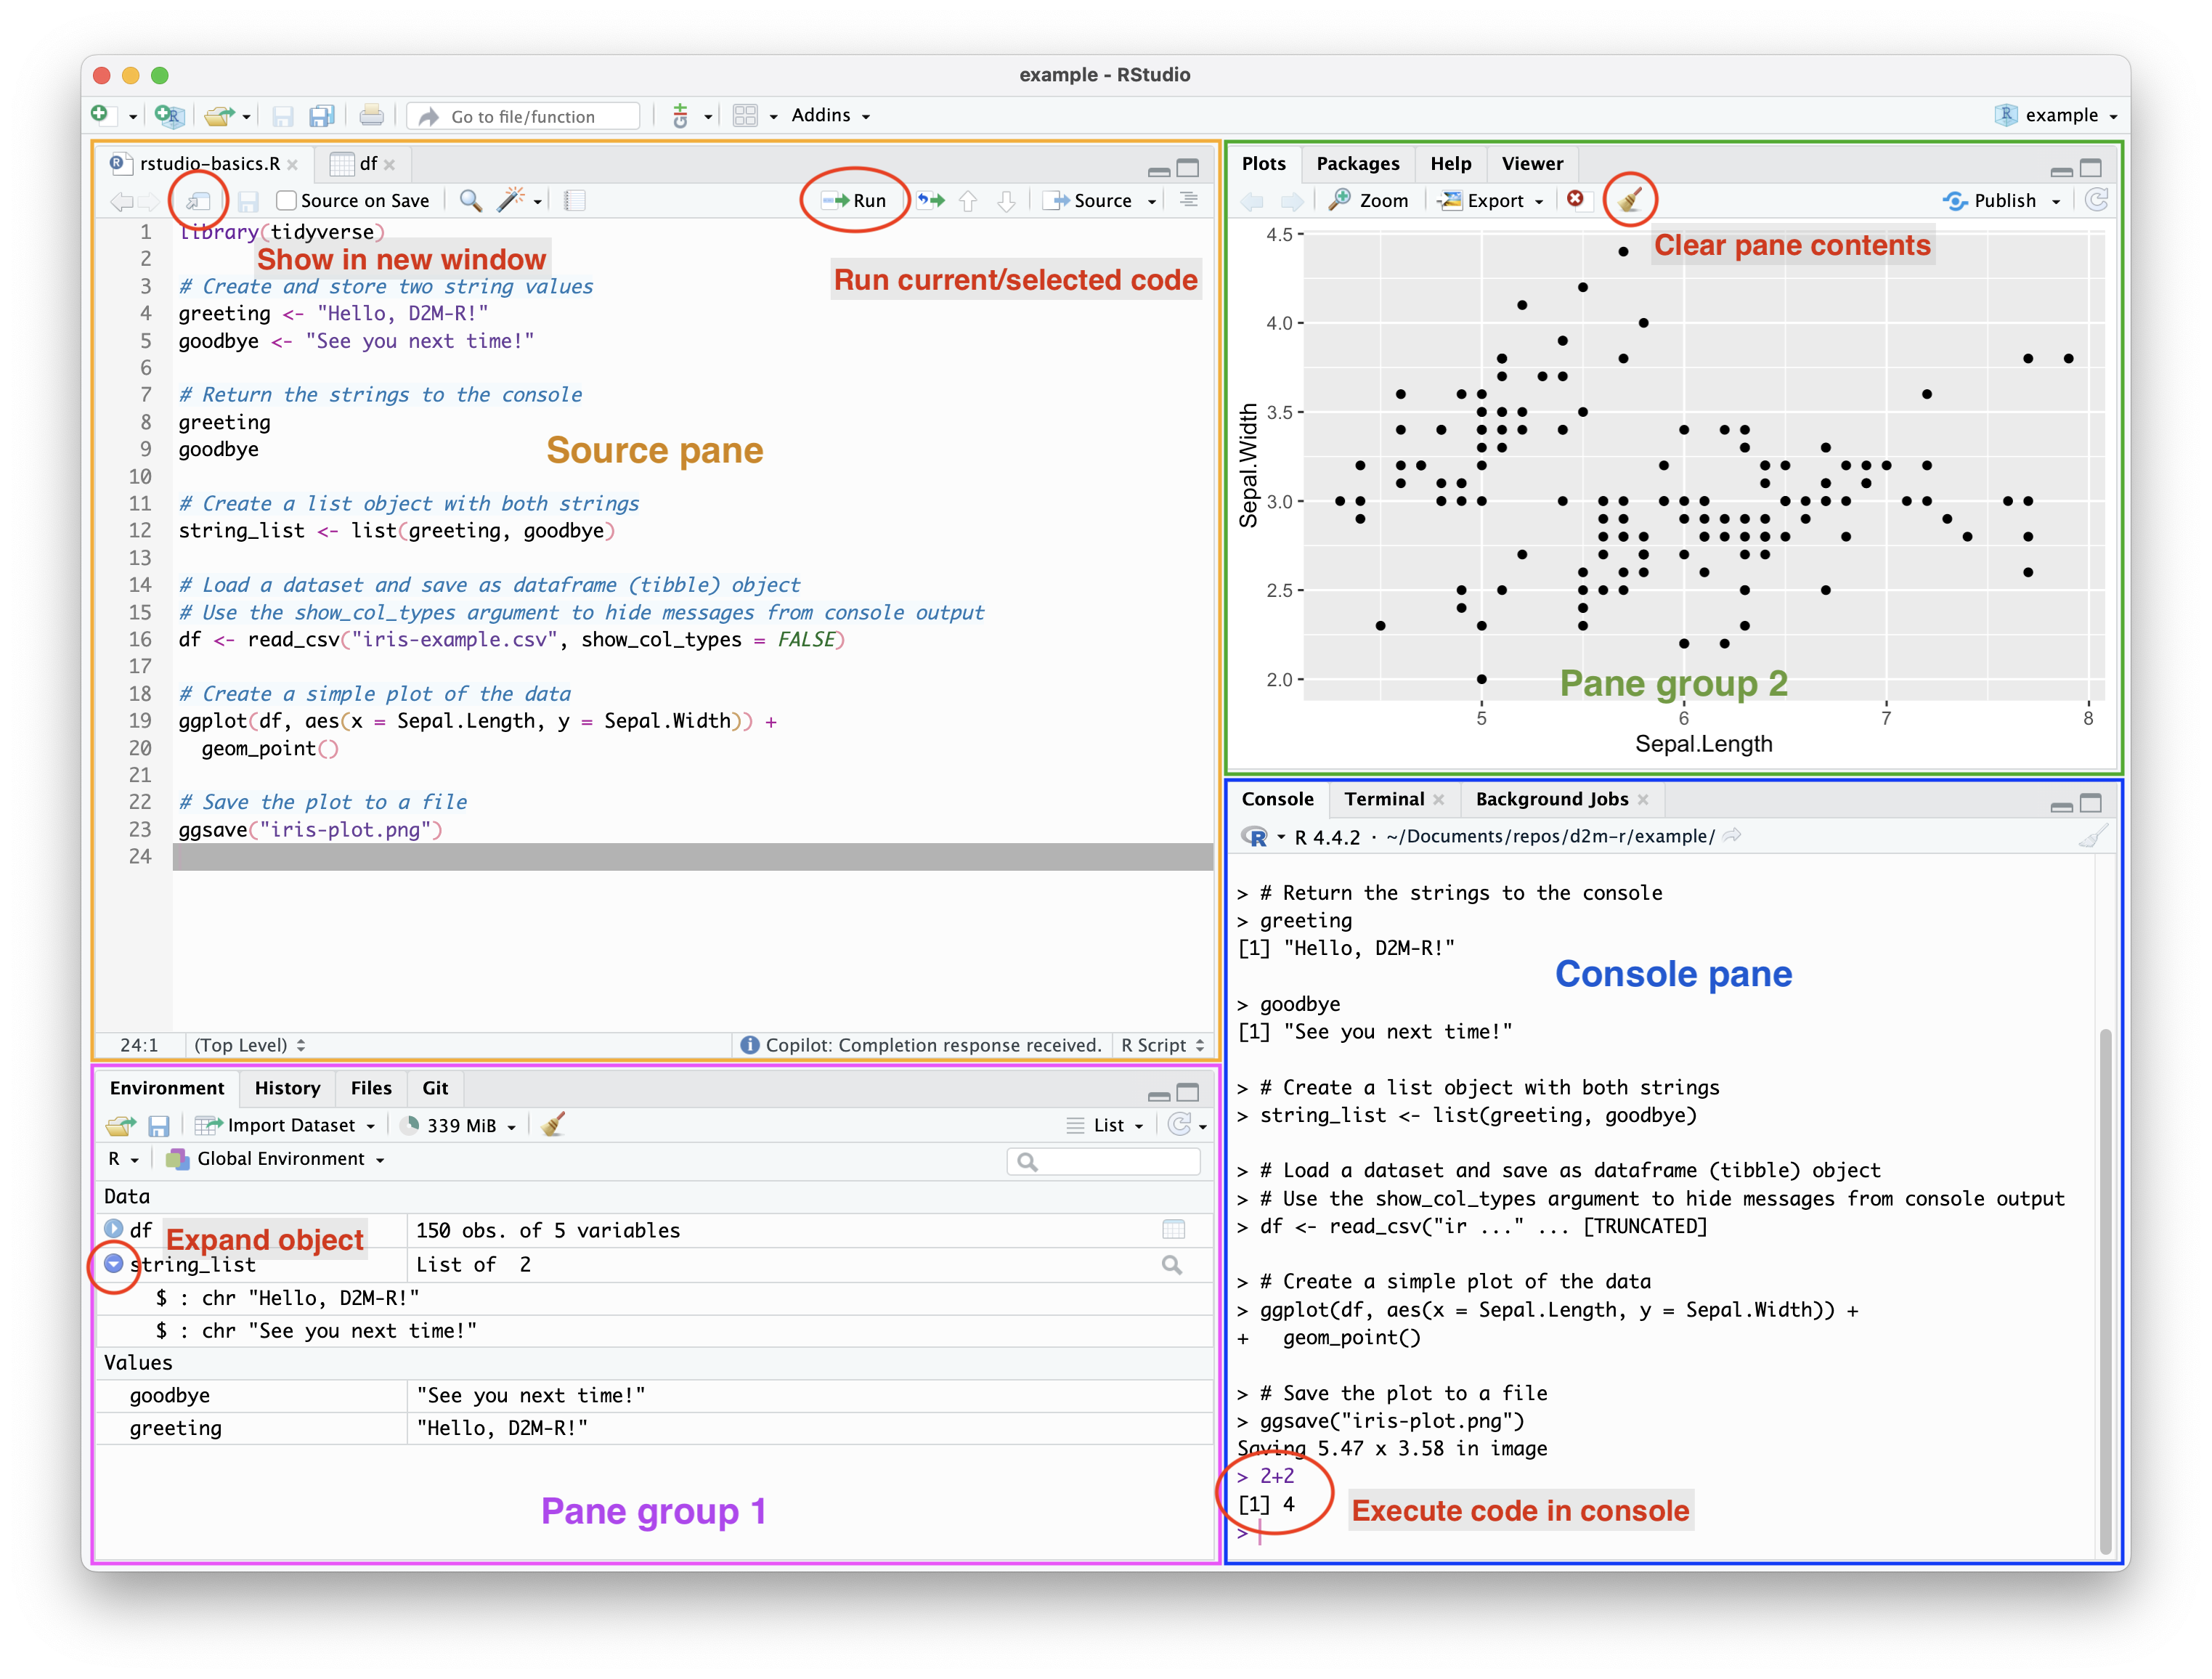Enable Source on Save checkbox
This screenshot has height=1679, width=2212.
pos(287,201)
